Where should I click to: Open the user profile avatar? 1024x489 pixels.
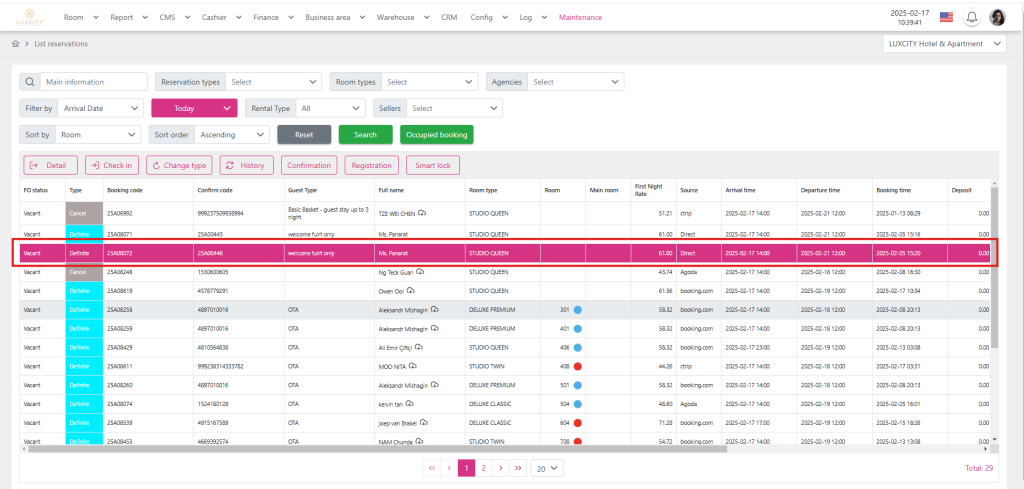(x=997, y=17)
